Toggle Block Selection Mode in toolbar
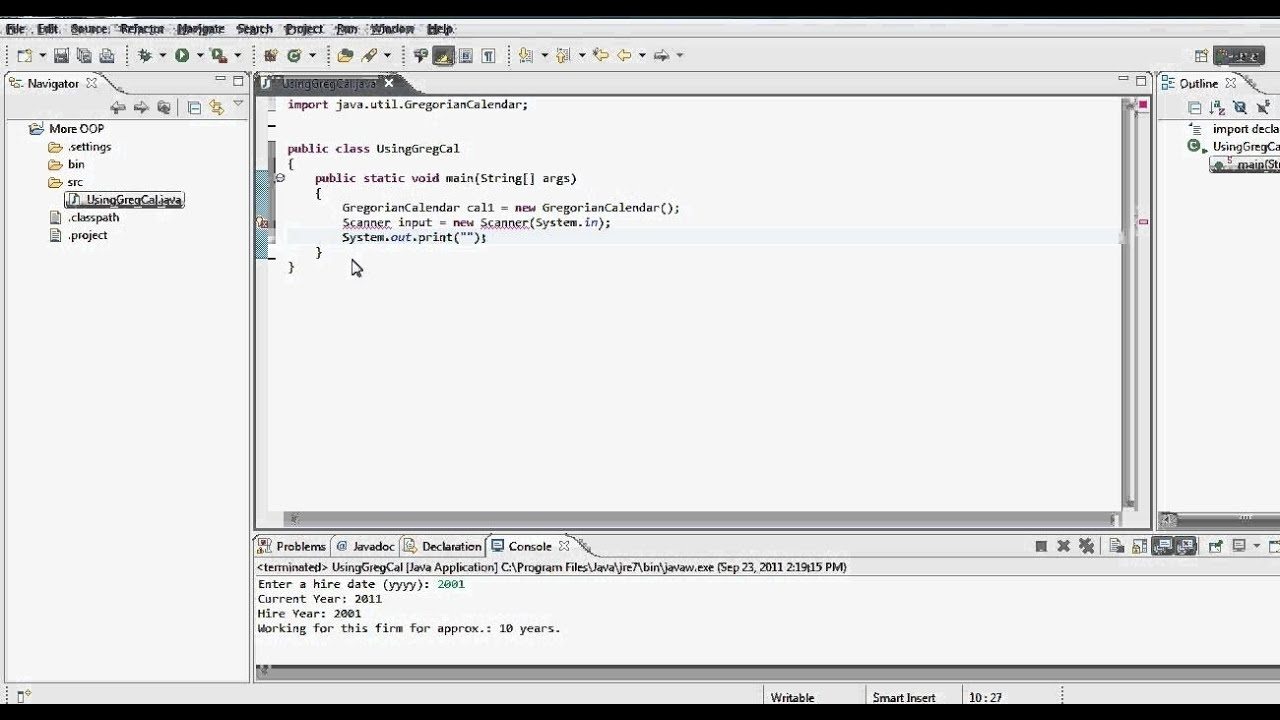The width and height of the screenshot is (1280, 720). [465, 56]
